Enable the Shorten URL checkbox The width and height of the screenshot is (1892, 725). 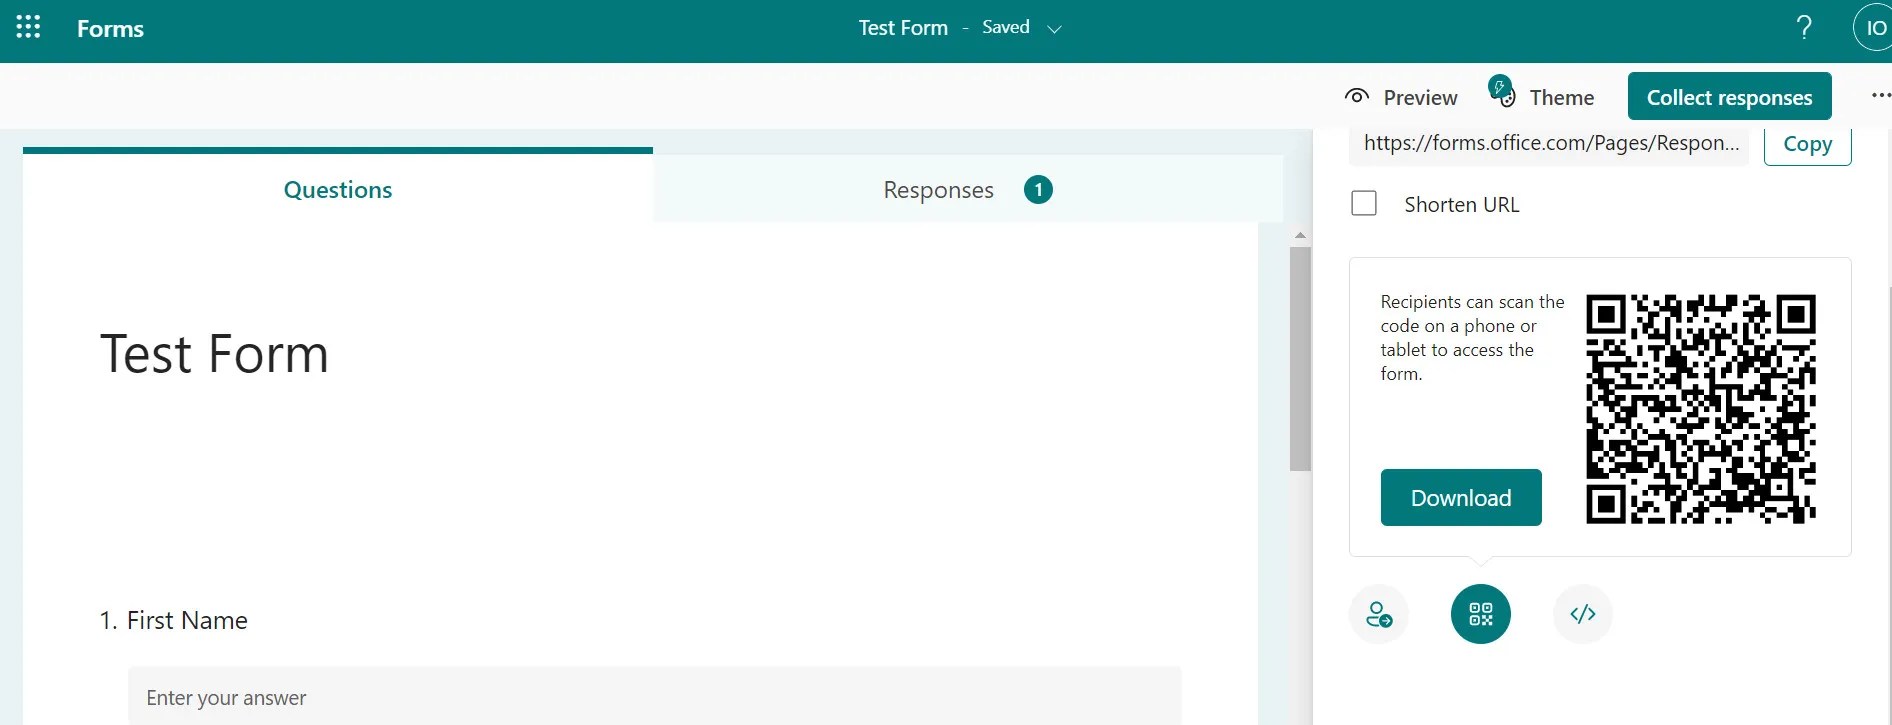tap(1364, 204)
